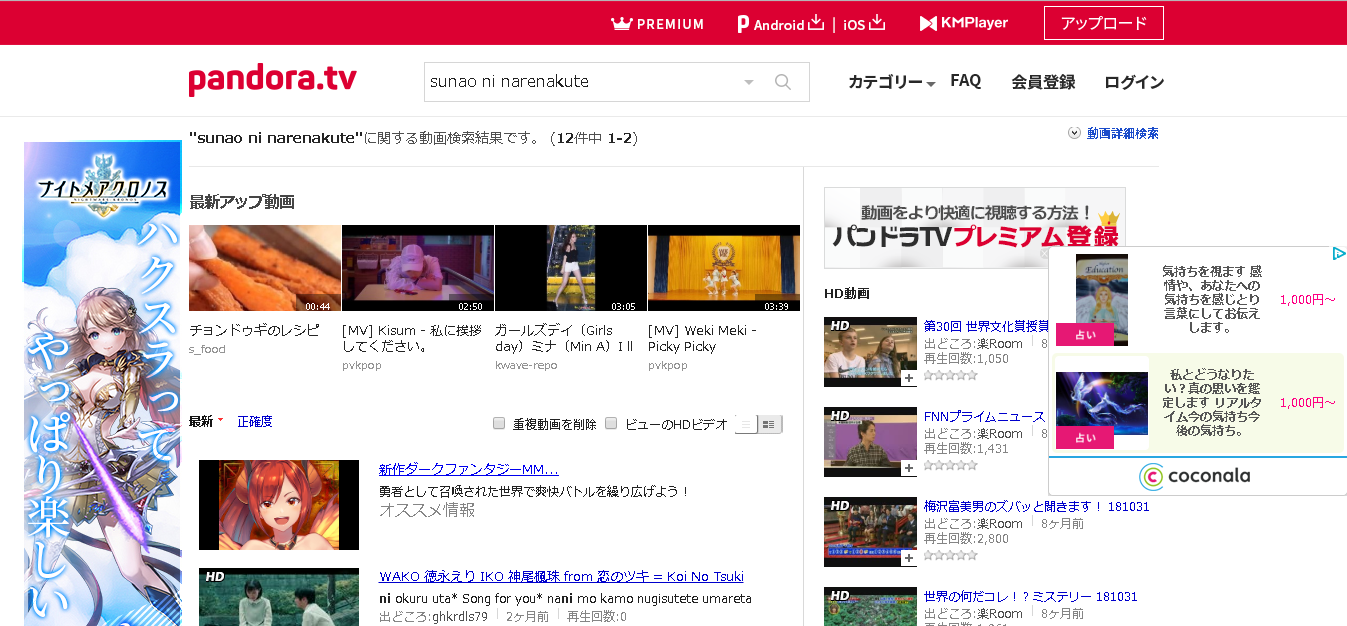Click the Android app download icon
The height and width of the screenshot is (626, 1347).
[815, 22]
